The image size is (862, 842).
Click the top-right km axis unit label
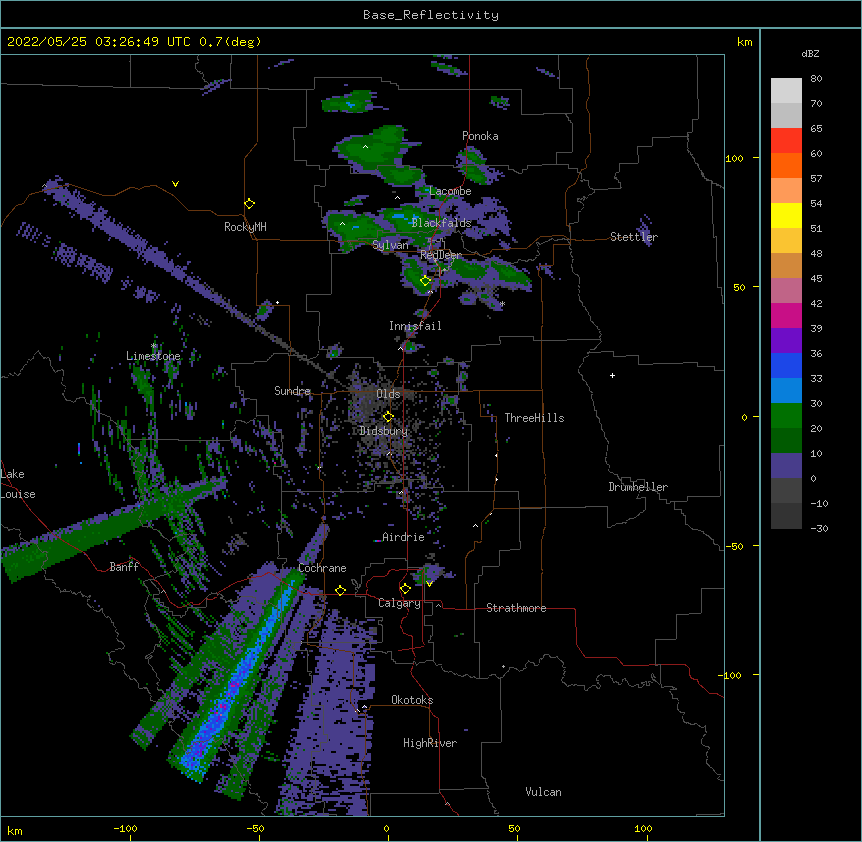[744, 42]
